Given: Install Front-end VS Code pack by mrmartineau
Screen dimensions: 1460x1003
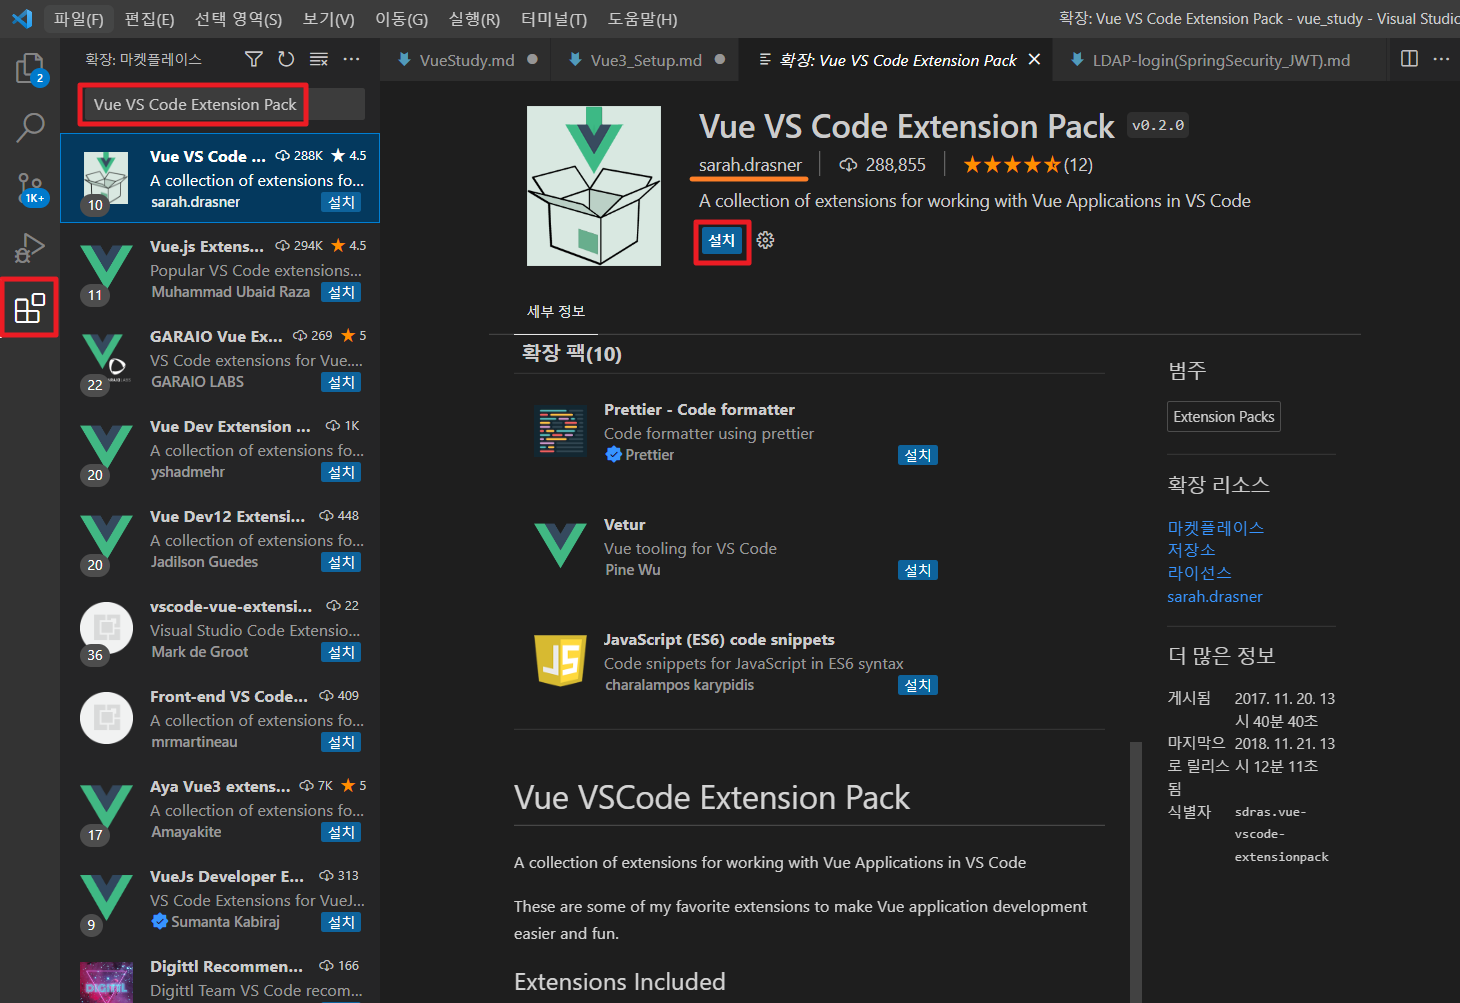Looking at the screenshot, I should tap(341, 742).
